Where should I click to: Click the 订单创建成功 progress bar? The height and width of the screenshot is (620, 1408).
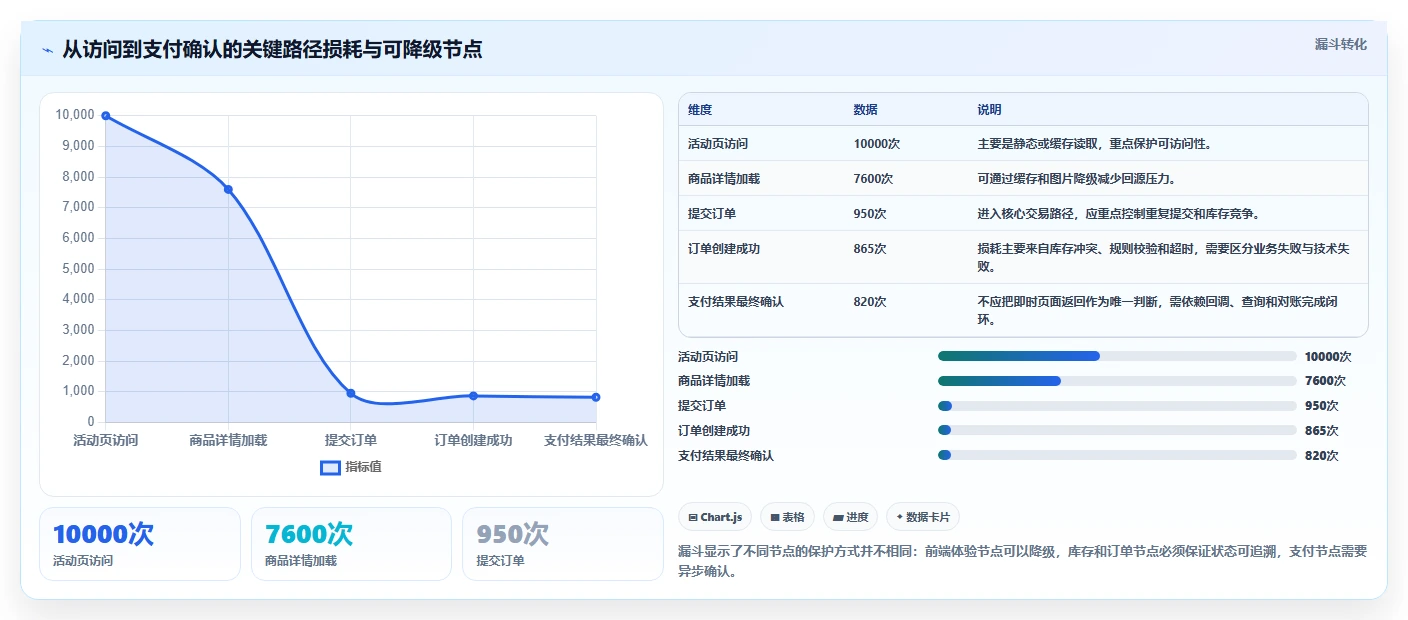click(x=1117, y=431)
